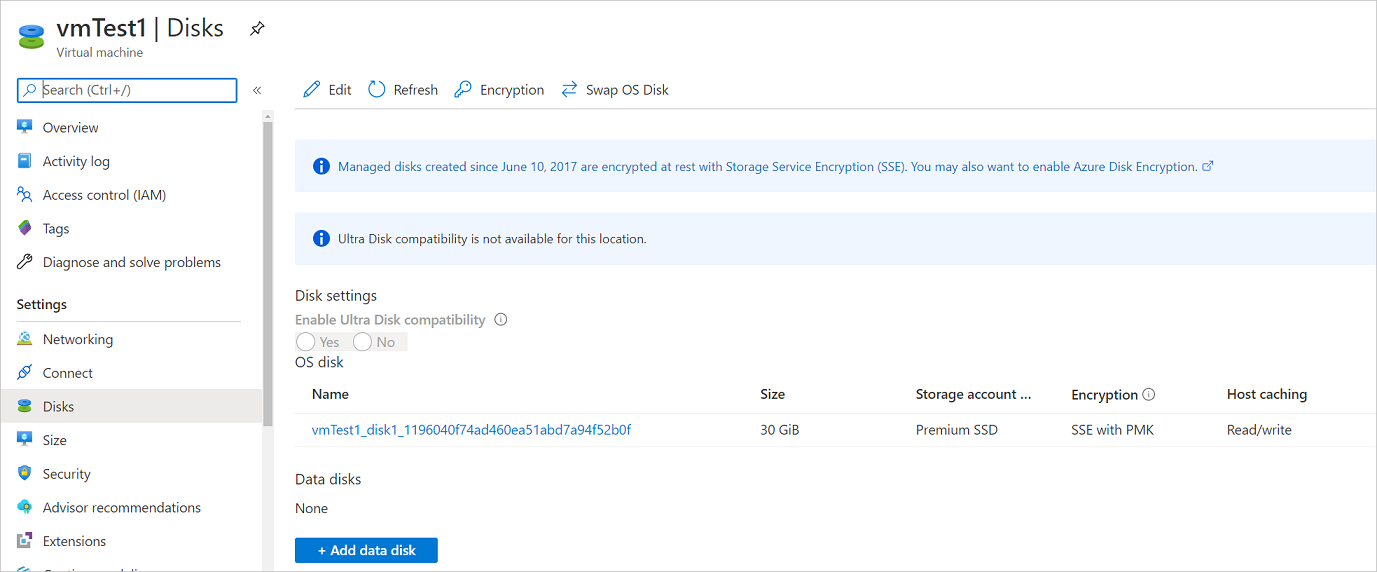The width and height of the screenshot is (1377, 572).
Task: Collapse the left sidebar with chevron
Action: (257, 90)
